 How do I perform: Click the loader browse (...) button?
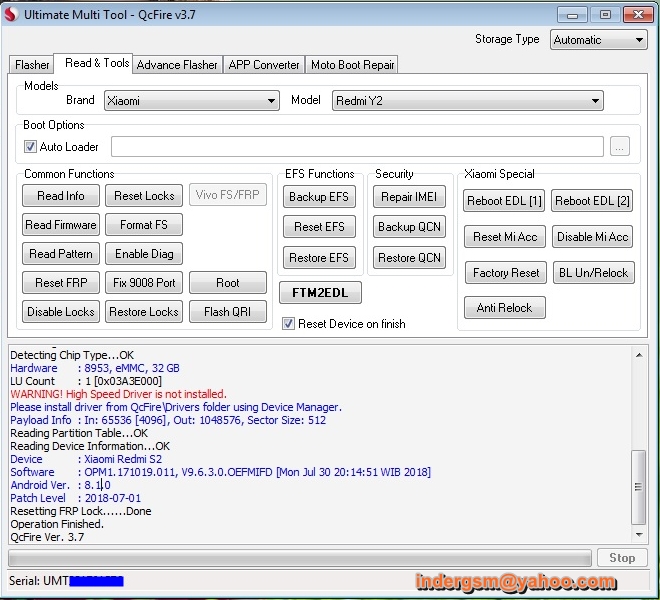(620, 146)
